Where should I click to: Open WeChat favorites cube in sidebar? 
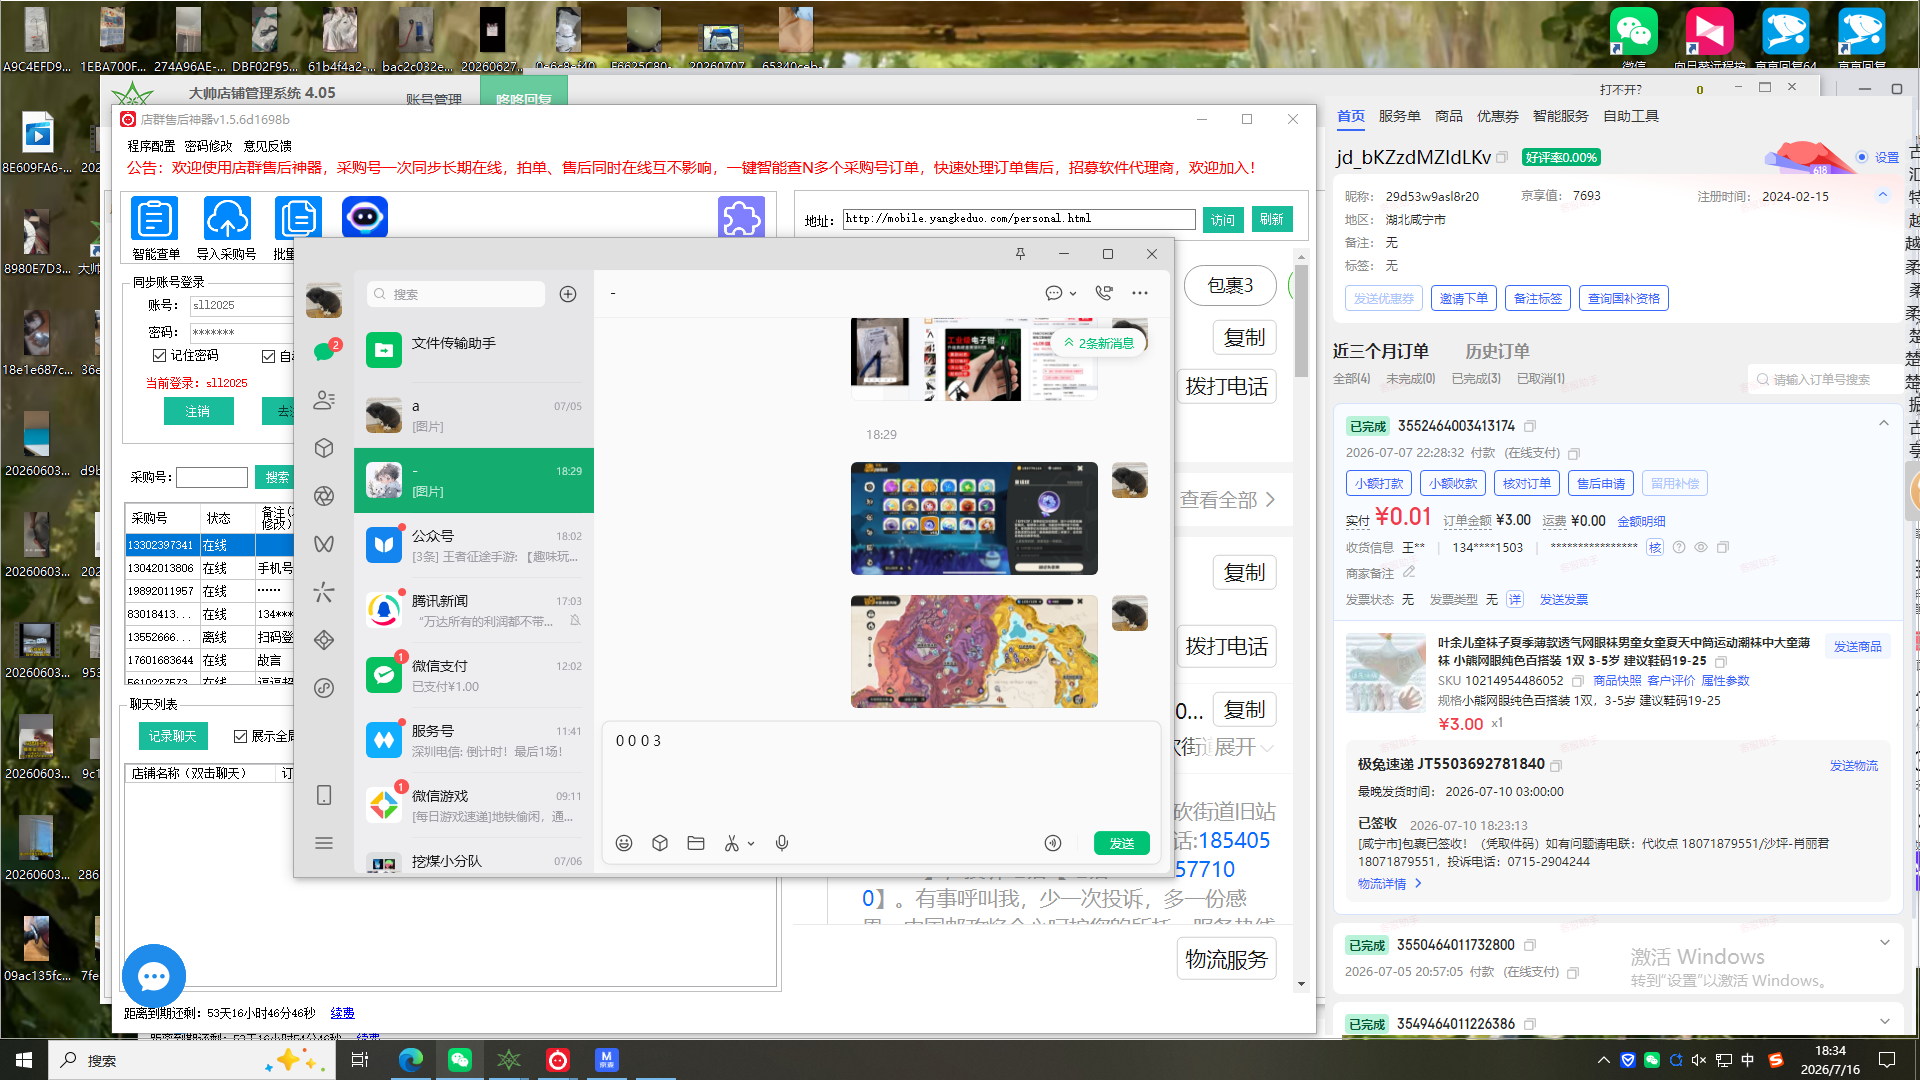click(x=324, y=448)
